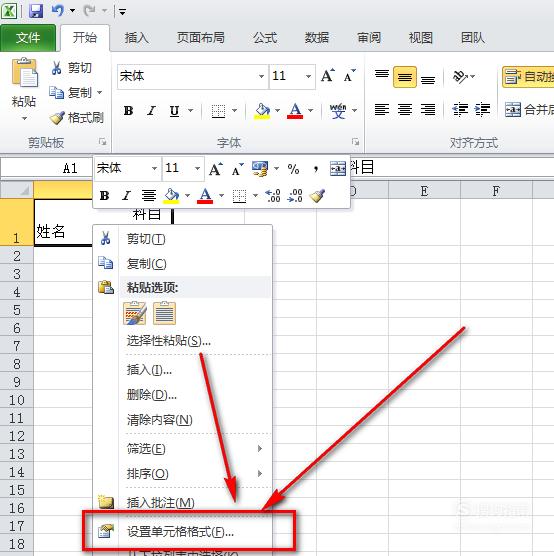554x556 pixels.
Task: Choose 设置单元格格式(F)... from context menu
Action: pos(182,532)
